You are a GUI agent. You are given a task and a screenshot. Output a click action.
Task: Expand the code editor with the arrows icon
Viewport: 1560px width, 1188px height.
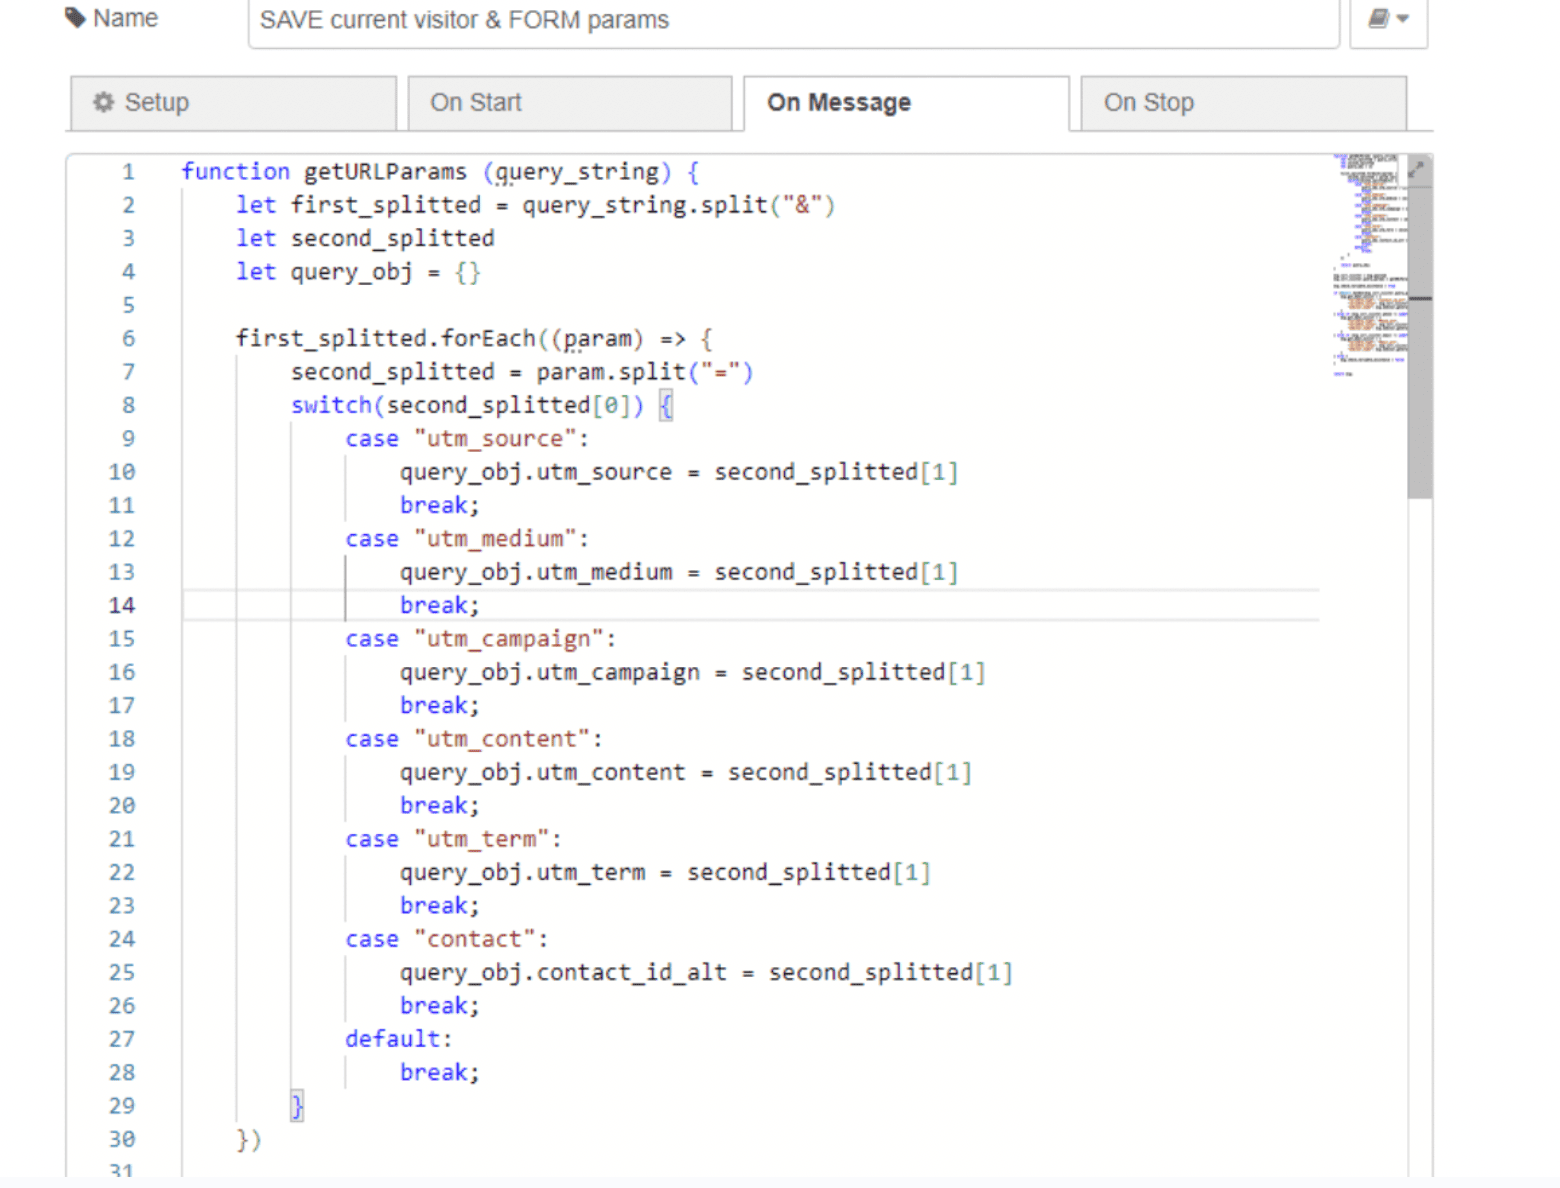coord(1417,169)
